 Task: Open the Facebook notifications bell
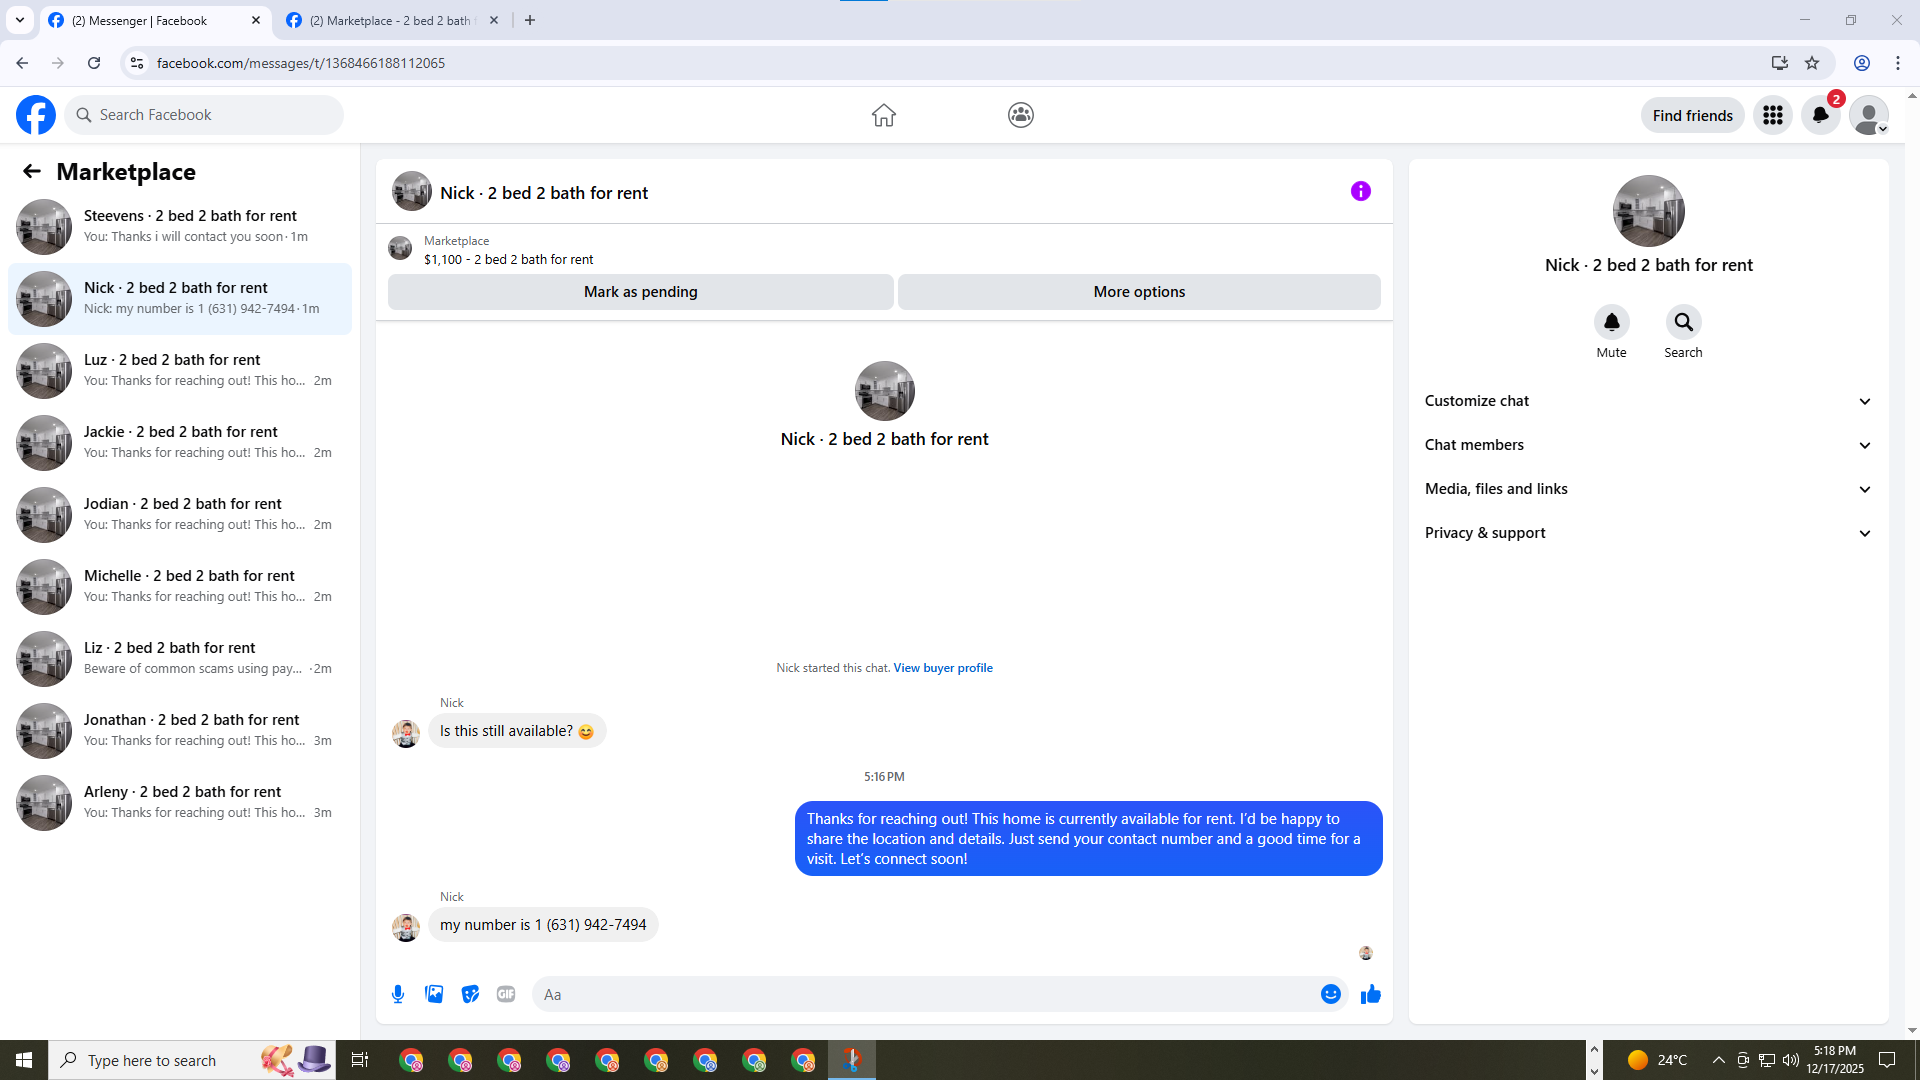coord(1820,115)
